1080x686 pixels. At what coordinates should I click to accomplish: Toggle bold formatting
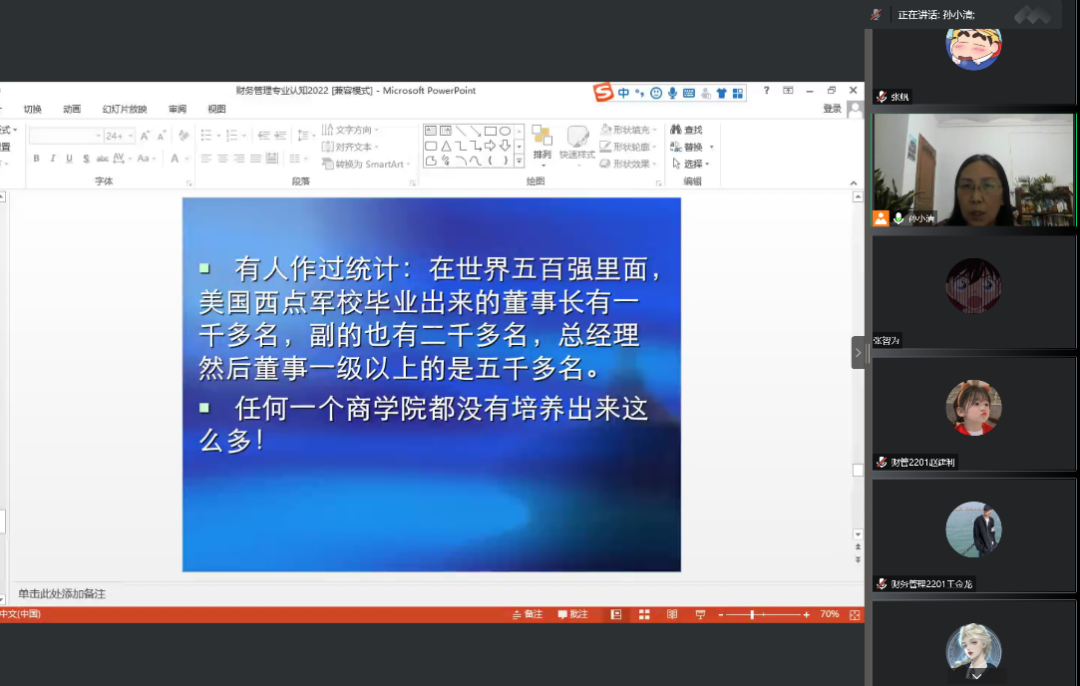[x=37, y=158]
